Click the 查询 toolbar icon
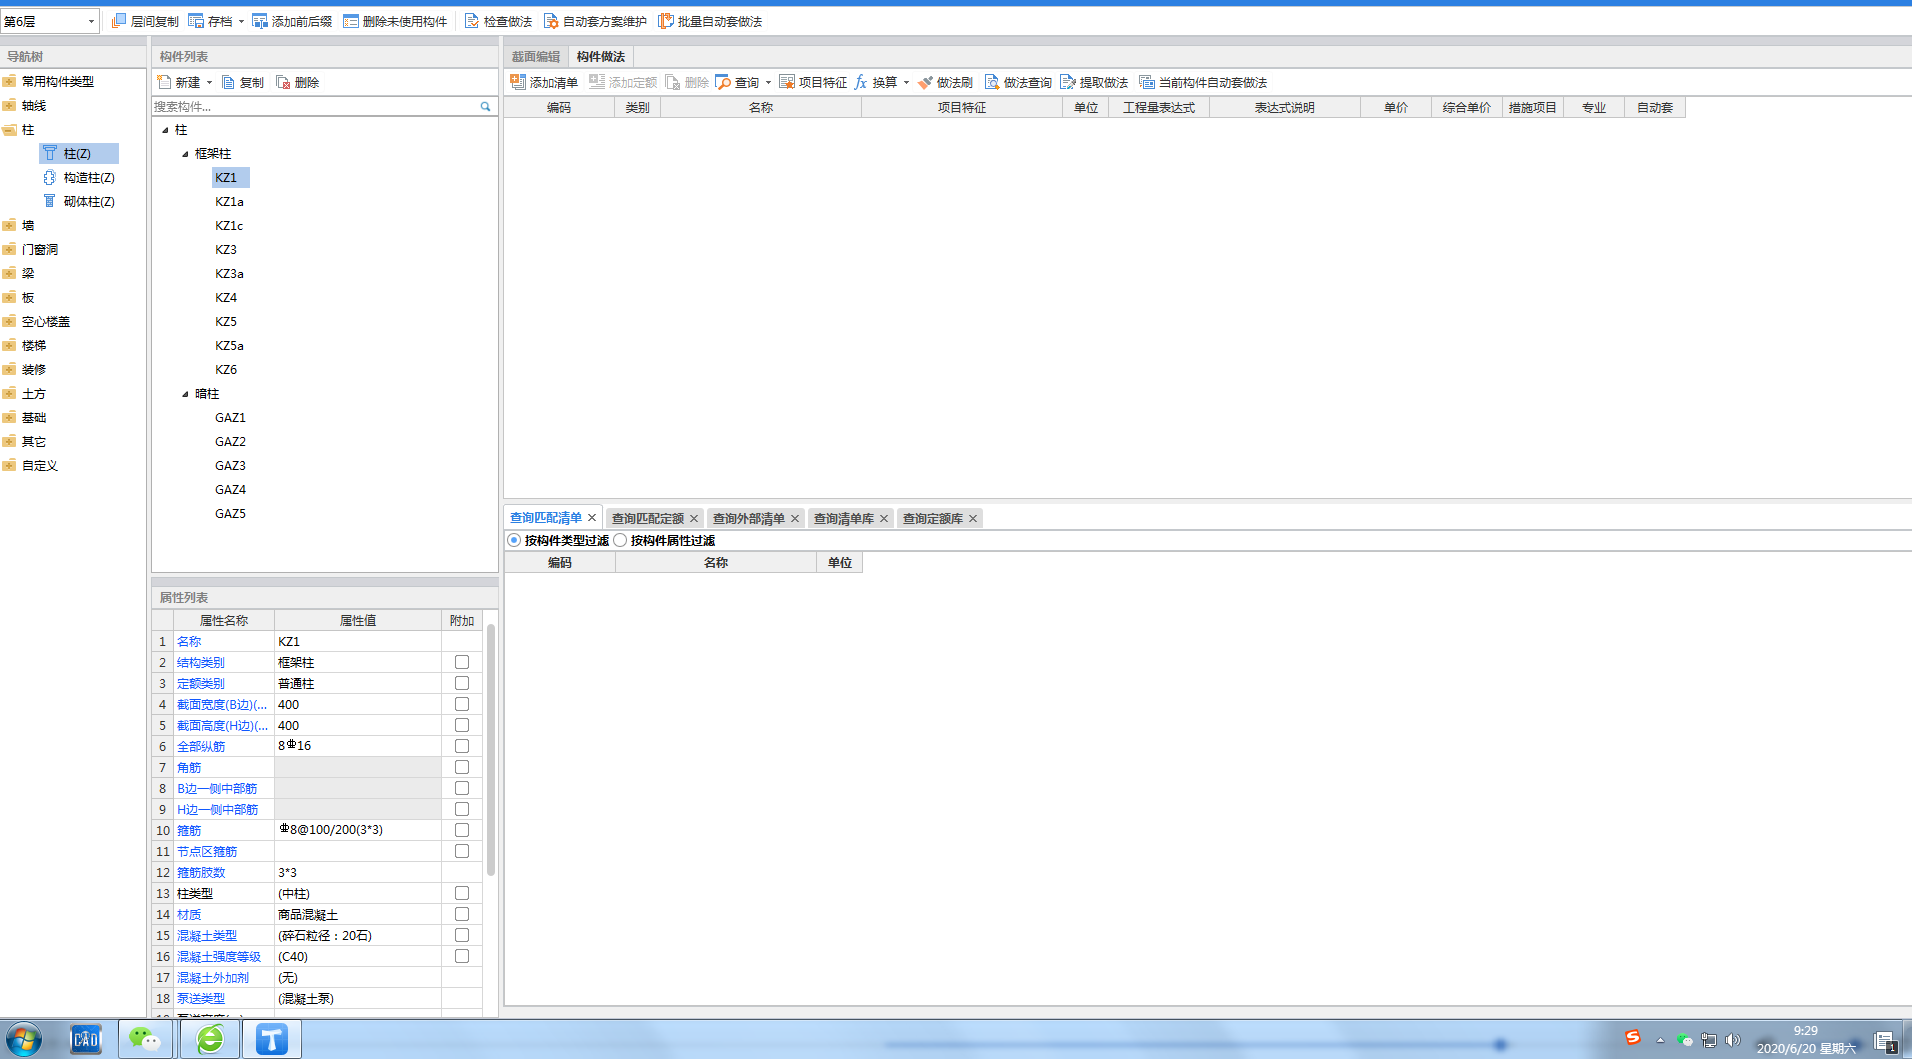The image size is (1912, 1059). [x=723, y=82]
